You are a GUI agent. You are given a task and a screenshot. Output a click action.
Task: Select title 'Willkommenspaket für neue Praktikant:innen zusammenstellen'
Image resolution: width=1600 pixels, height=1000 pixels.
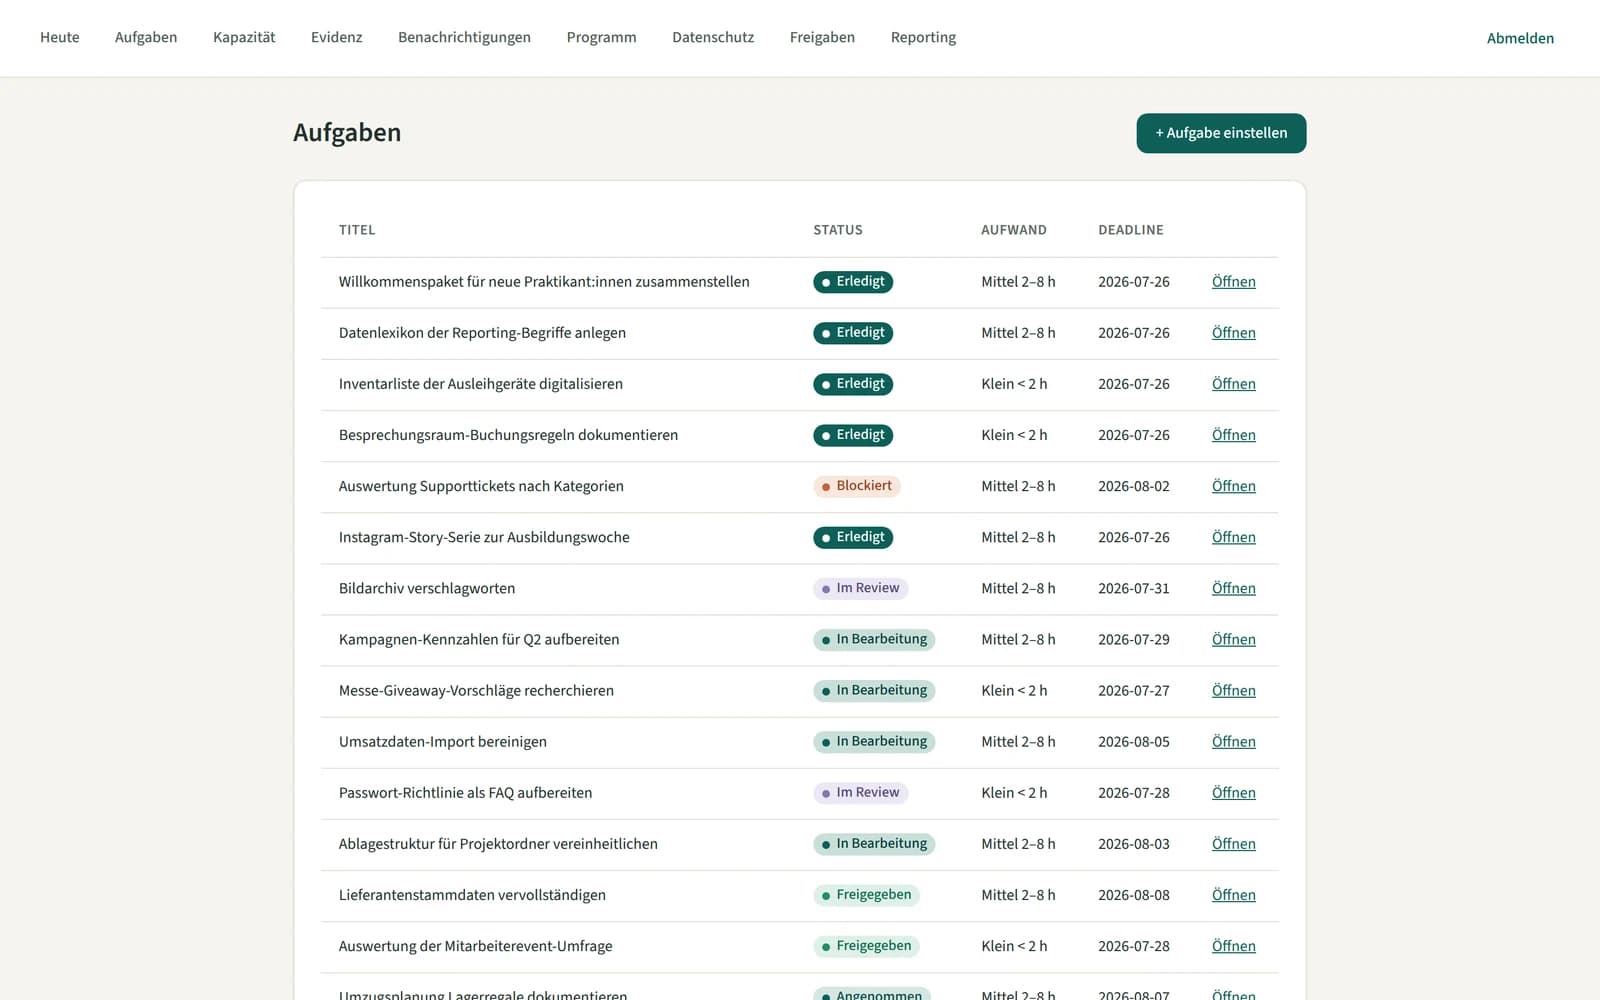[x=544, y=282]
